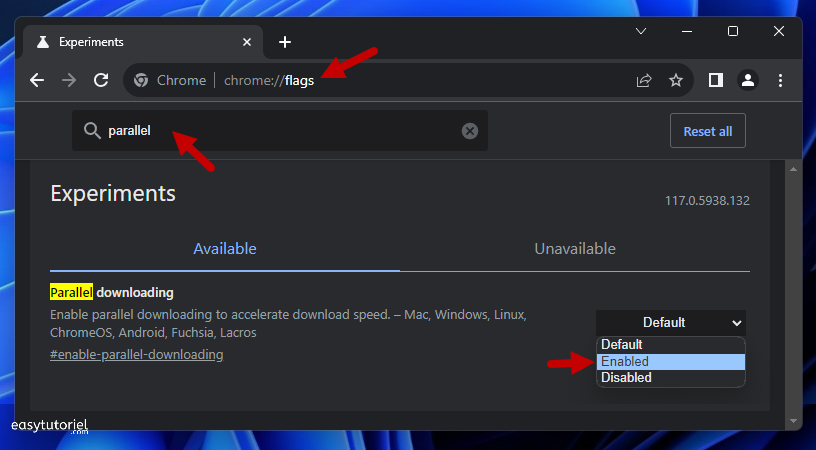Open Chrome's three-dot menu
The image size is (816, 450).
[780, 80]
